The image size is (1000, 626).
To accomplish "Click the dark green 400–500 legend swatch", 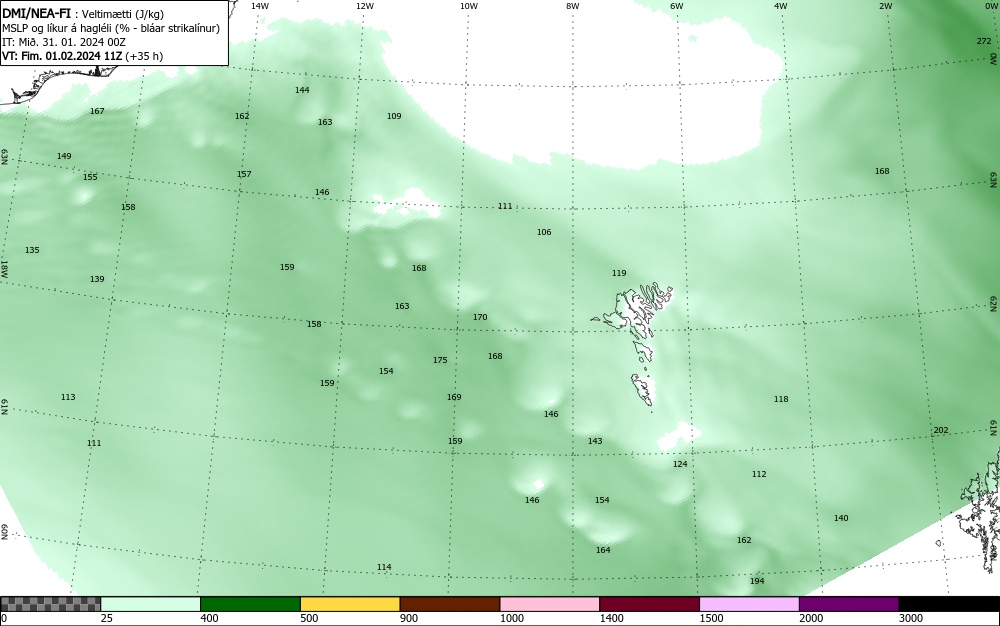I will pos(250,604).
